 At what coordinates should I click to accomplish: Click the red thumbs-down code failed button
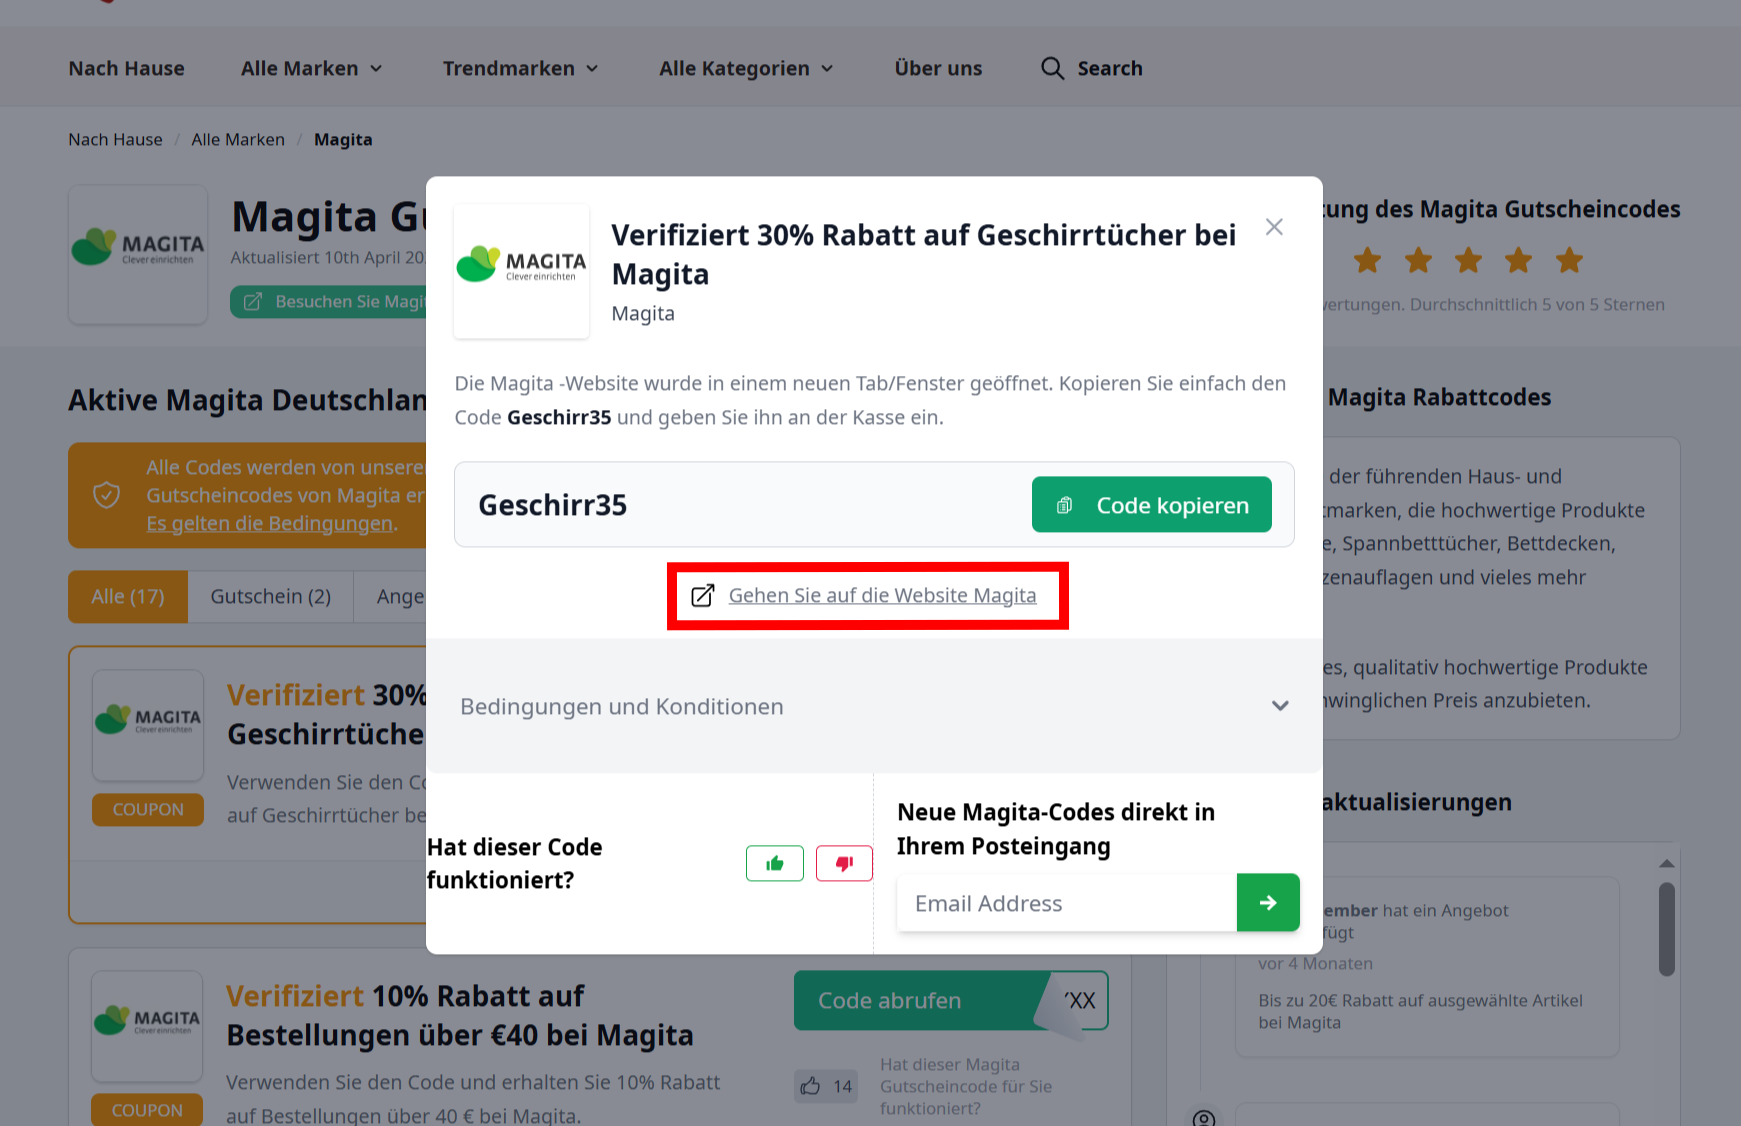point(844,864)
